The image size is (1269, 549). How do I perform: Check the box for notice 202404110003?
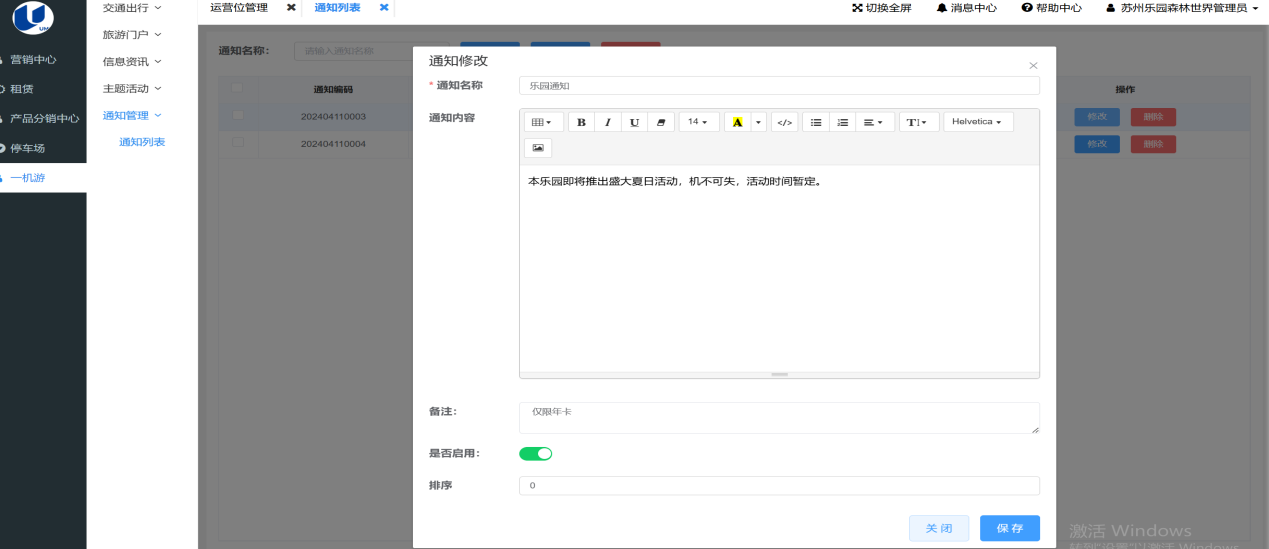[238, 116]
